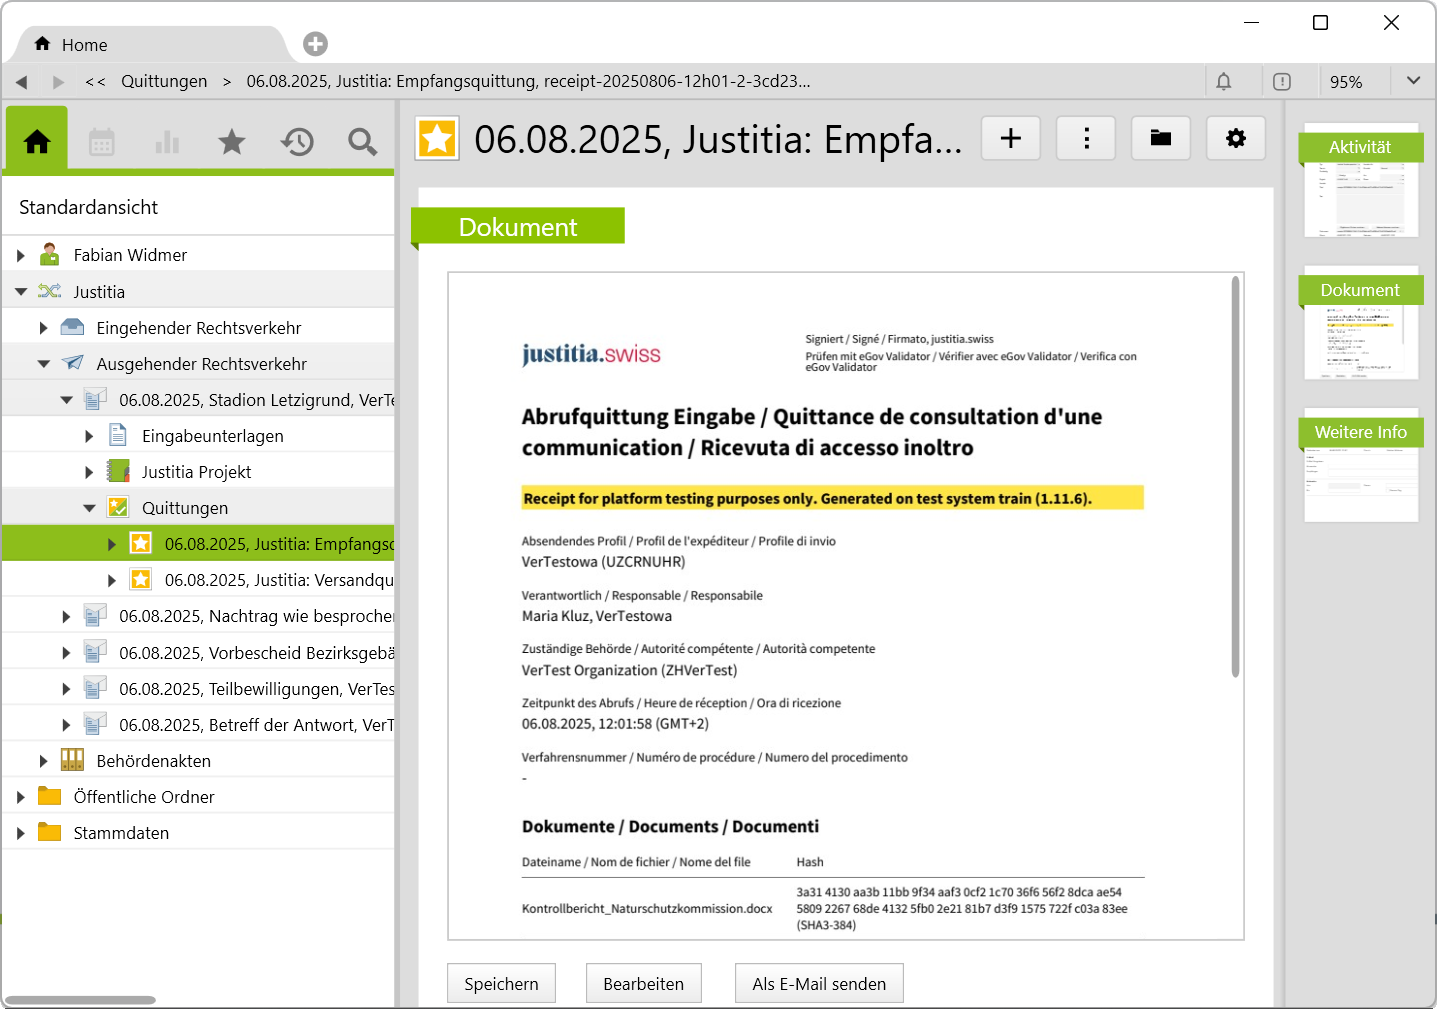Screen dimensions: 1437x1009
Task: Click the plus button beside document title
Action: [1011, 138]
